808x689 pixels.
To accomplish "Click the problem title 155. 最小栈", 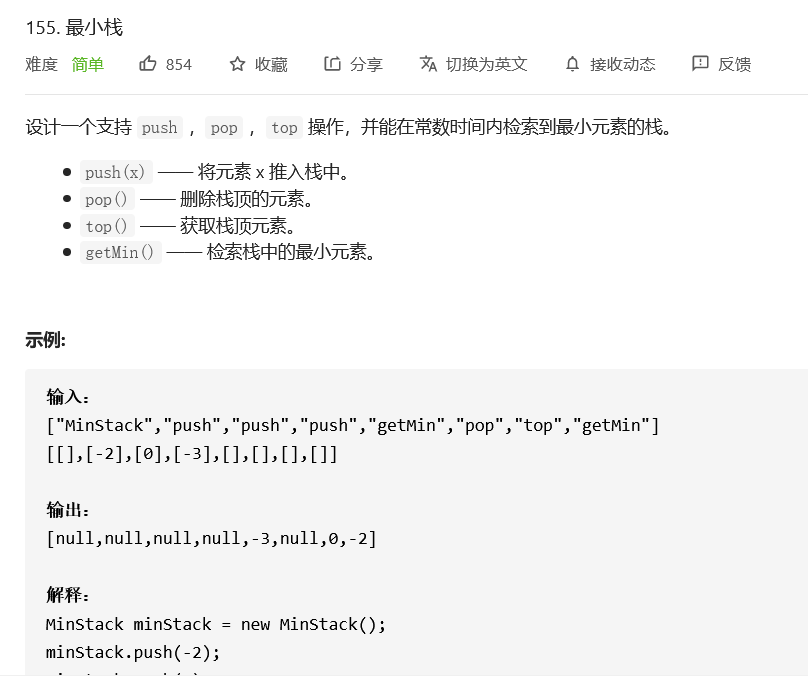I will coord(74,28).
